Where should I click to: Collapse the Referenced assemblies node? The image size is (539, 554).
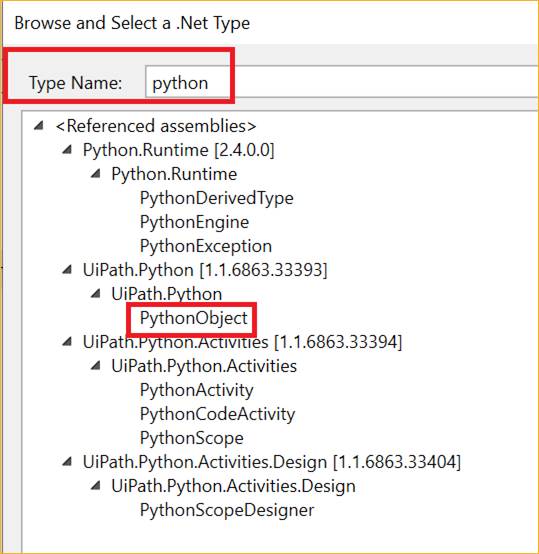point(38,125)
